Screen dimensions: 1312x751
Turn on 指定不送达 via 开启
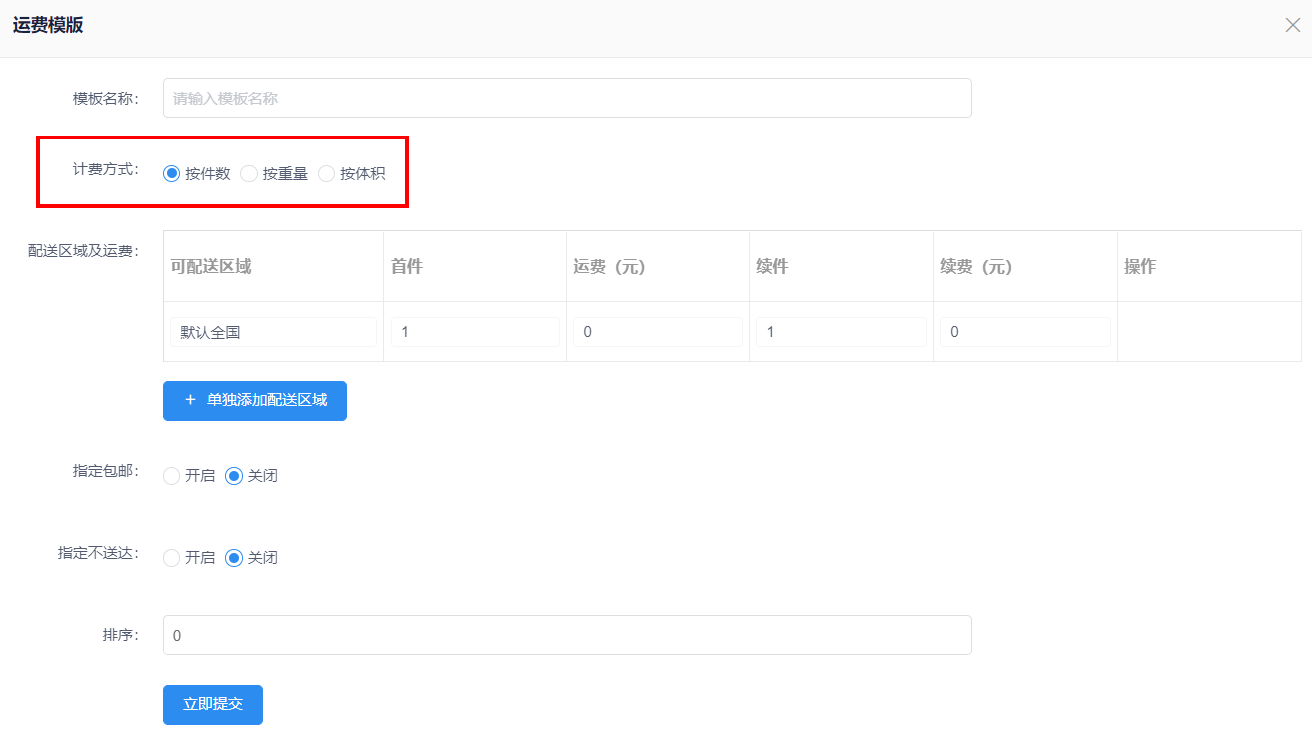coord(172,558)
